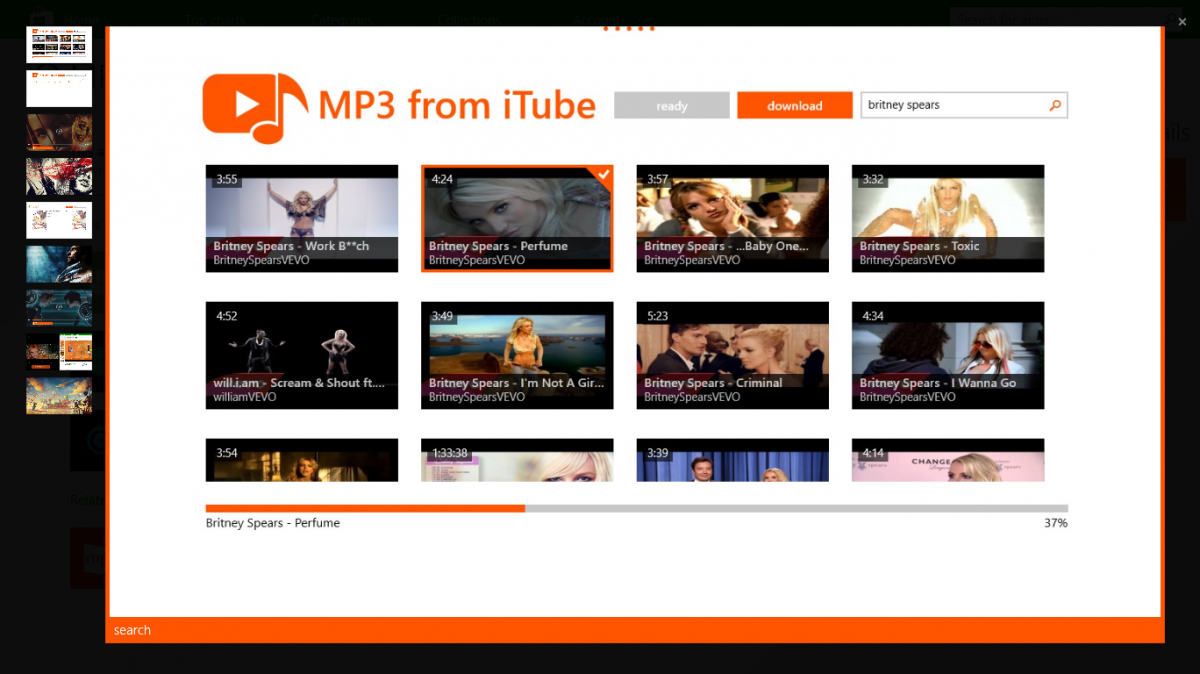Select the Britney Spears - Criminal video
The height and width of the screenshot is (674, 1200).
click(733, 355)
